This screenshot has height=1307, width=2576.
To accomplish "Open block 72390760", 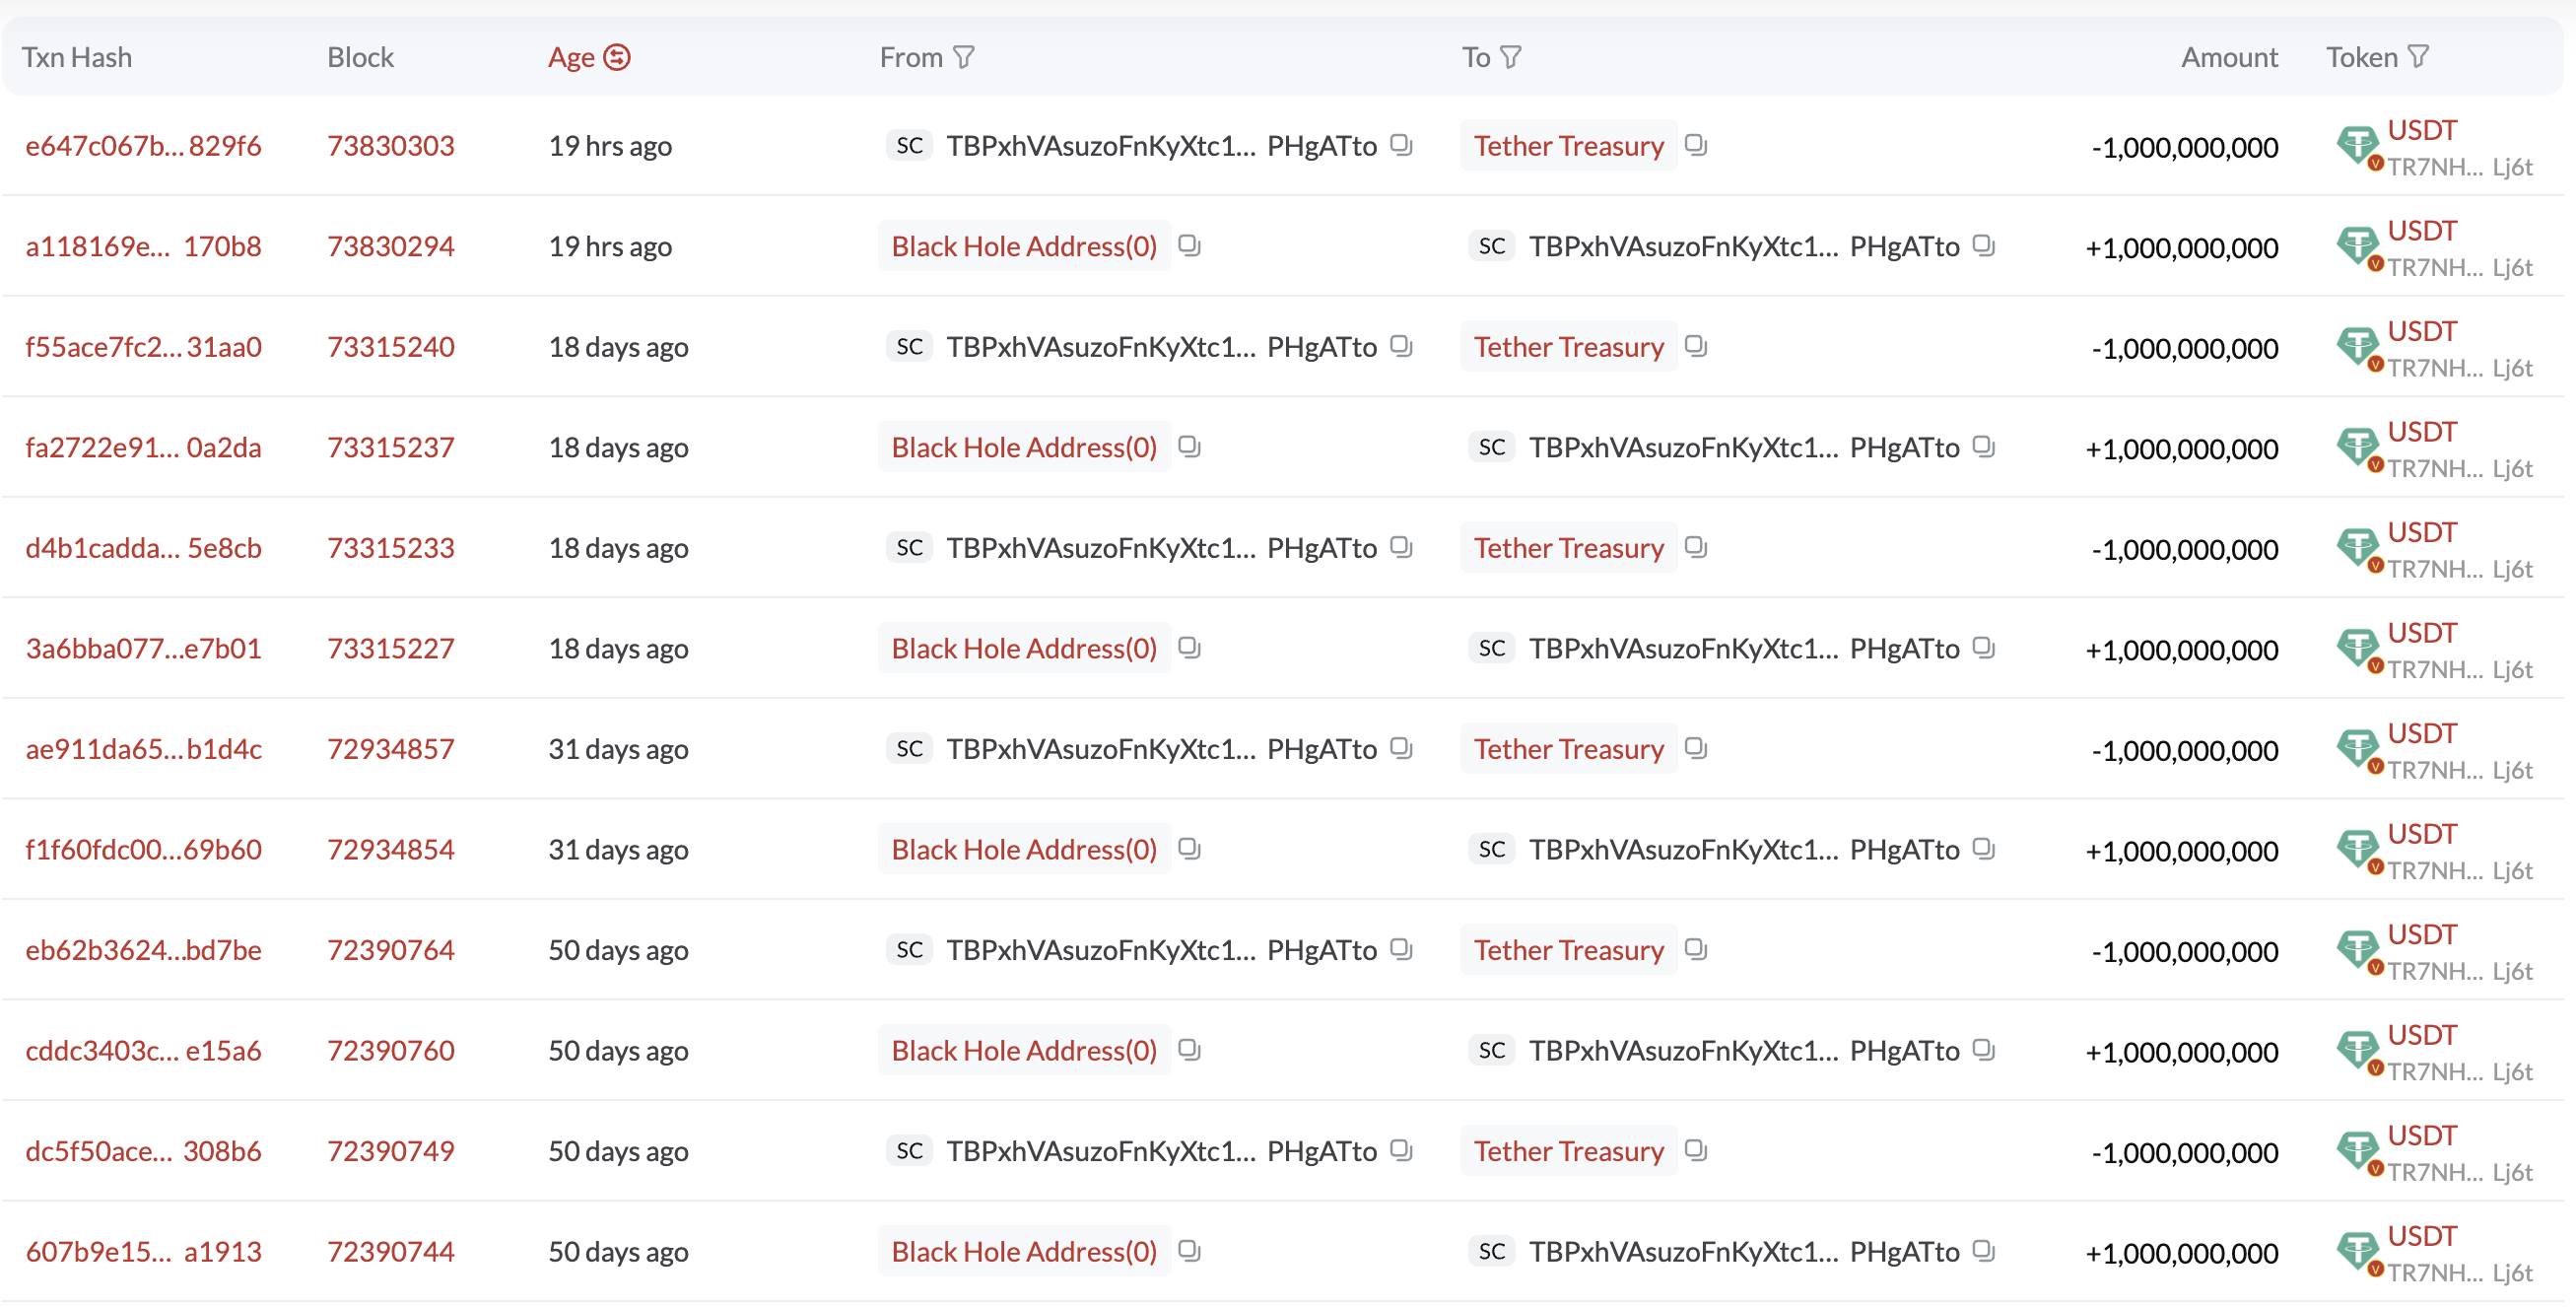I will pos(391,1050).
